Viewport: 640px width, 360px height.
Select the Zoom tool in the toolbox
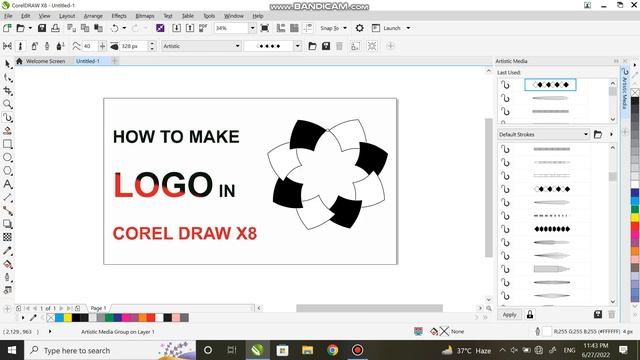tap(7, 104)
